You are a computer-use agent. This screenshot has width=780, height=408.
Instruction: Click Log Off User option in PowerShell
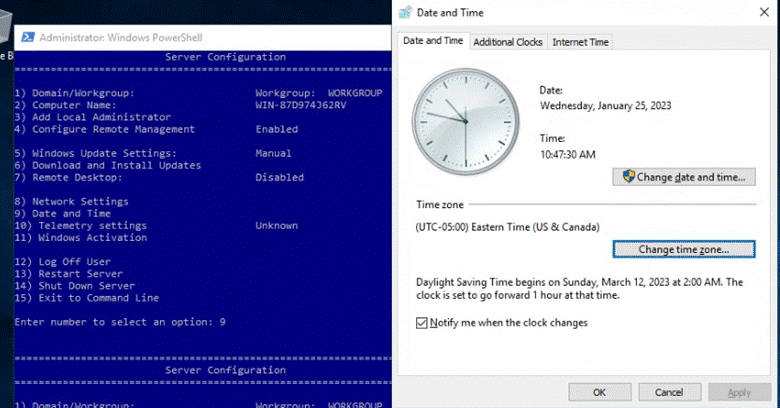(62, 262)
